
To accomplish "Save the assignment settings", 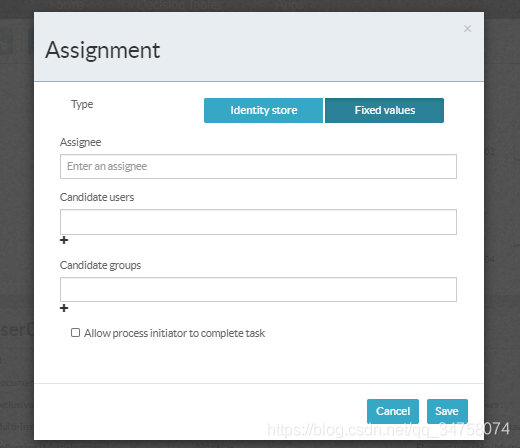I will [x=447, y=411].
